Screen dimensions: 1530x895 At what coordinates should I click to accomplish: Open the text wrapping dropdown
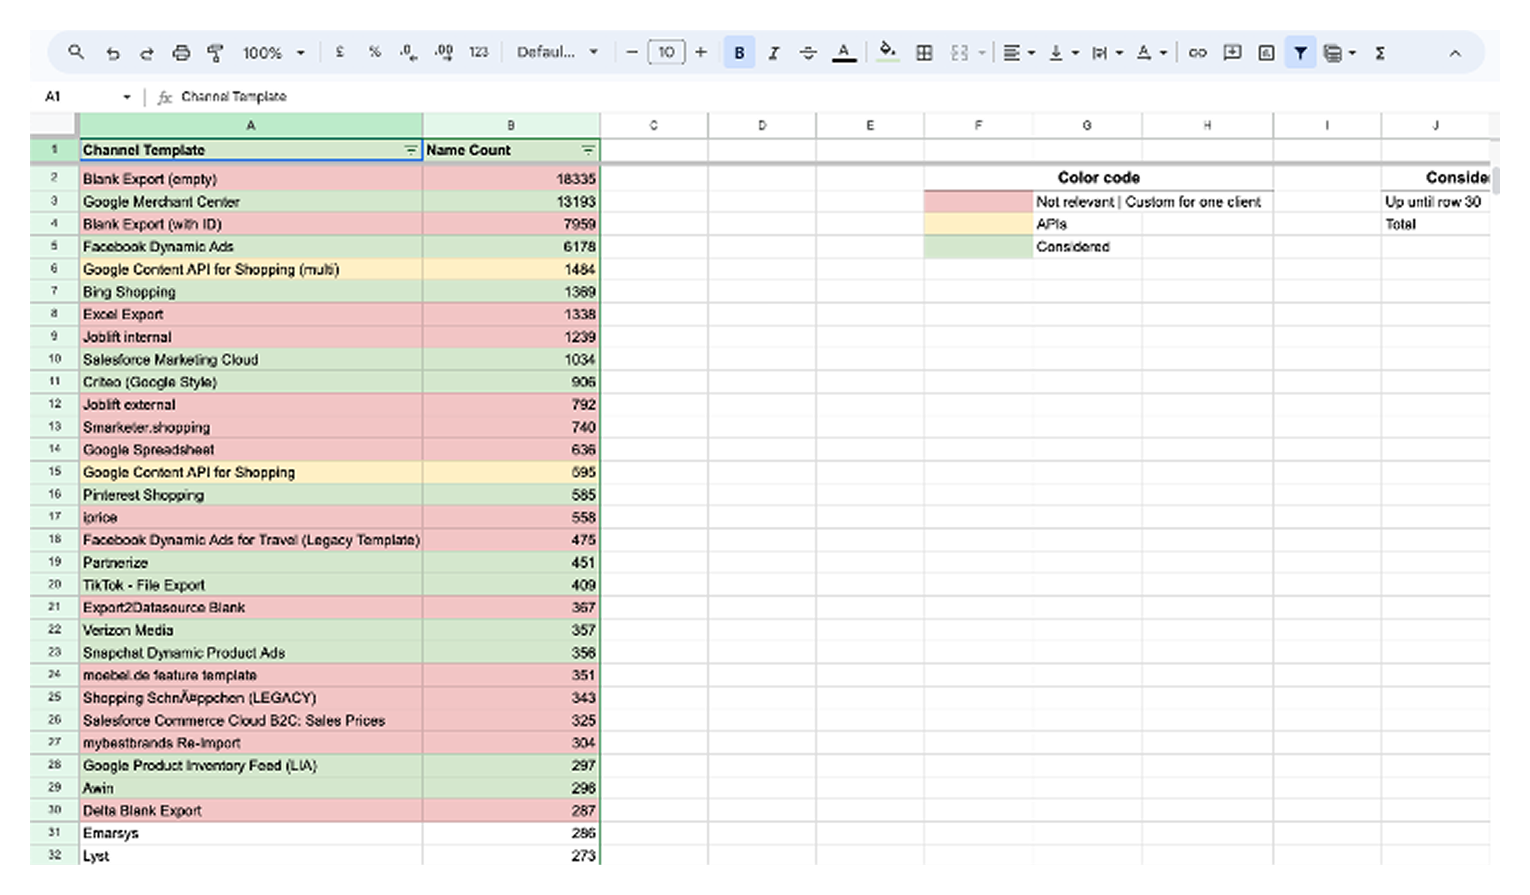tap(1106, 53)
